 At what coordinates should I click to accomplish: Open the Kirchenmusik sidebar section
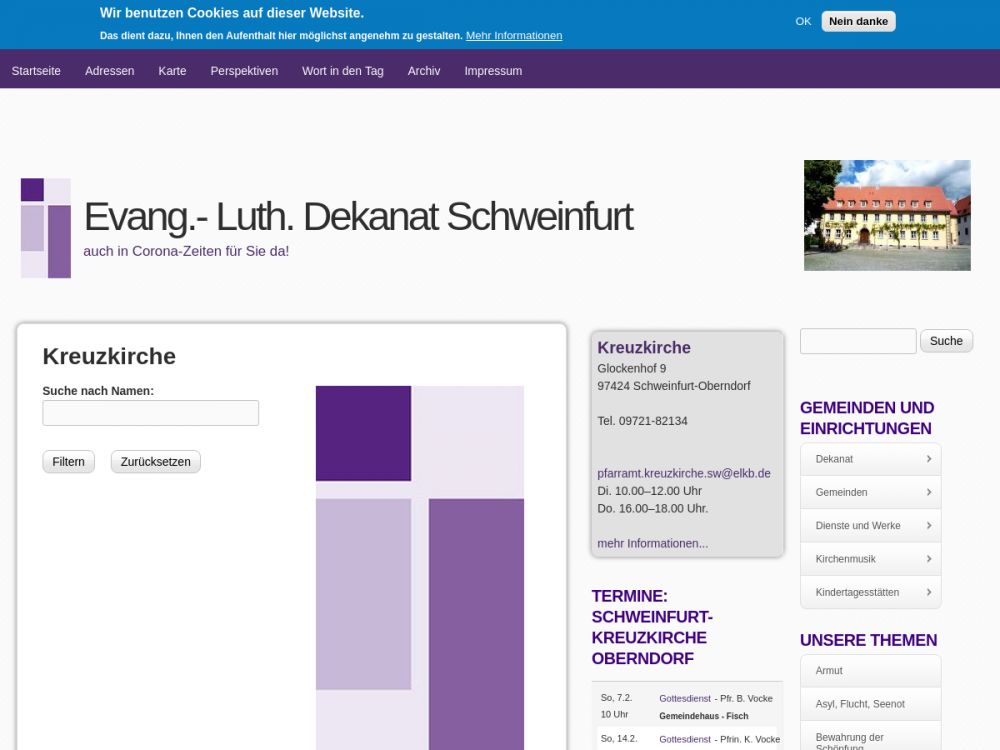(870, 559)
